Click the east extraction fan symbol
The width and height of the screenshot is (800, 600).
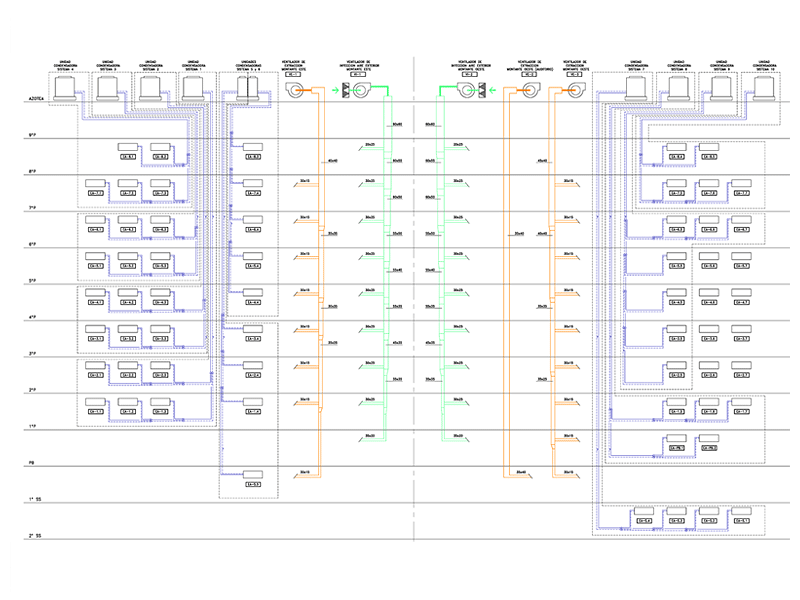coord(297,91)
